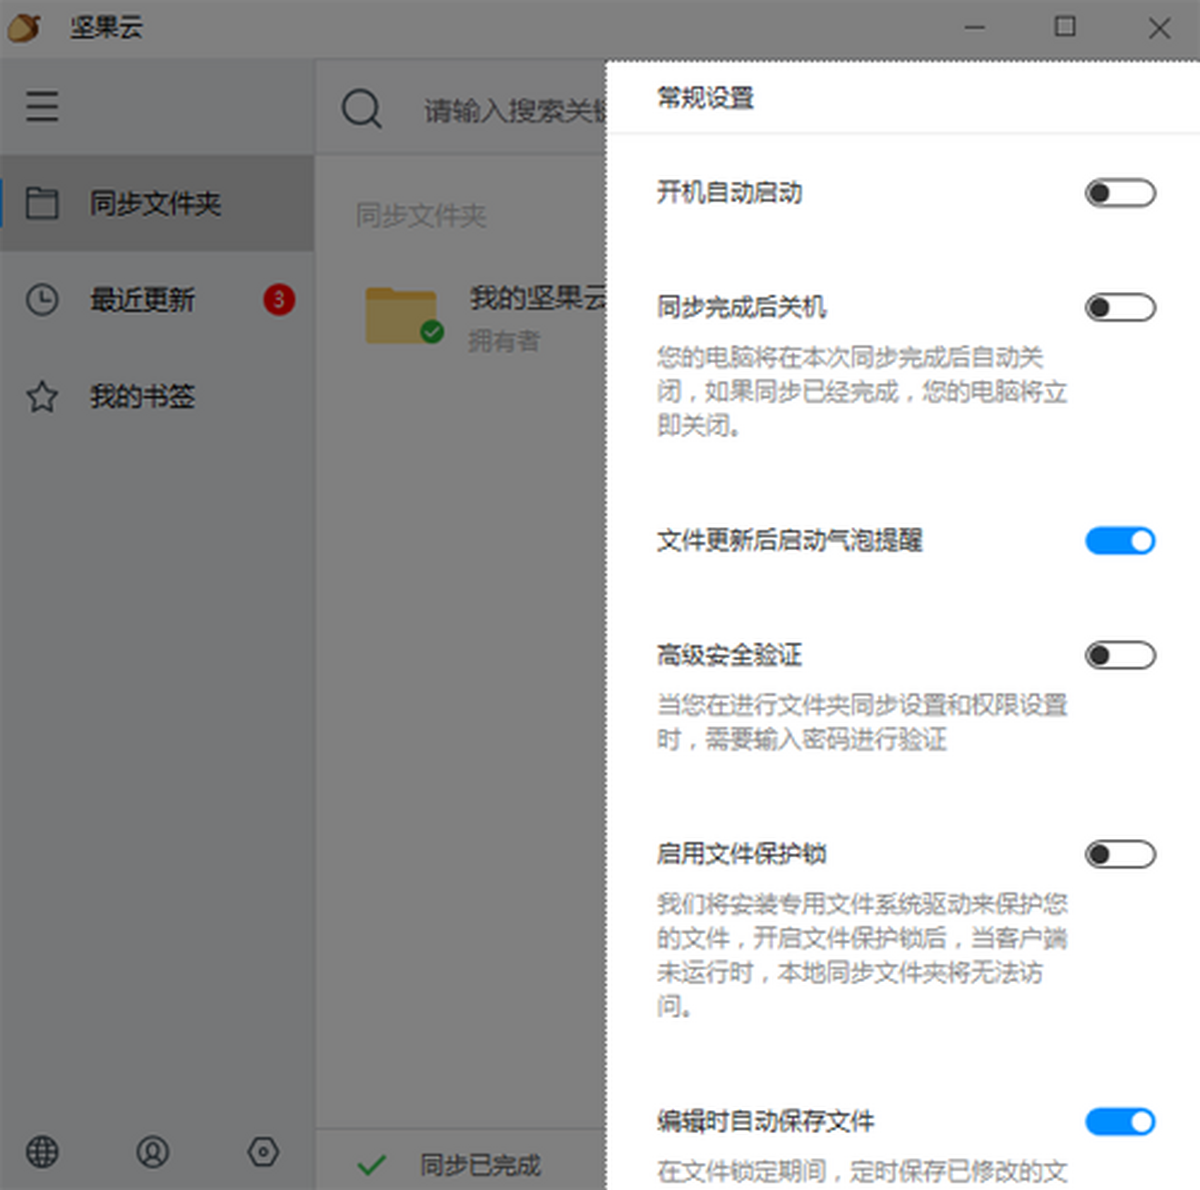Open 最近更新 in the sidebar
The width and height of the screenshot is (1200, 1190).
tap(142, 300)
